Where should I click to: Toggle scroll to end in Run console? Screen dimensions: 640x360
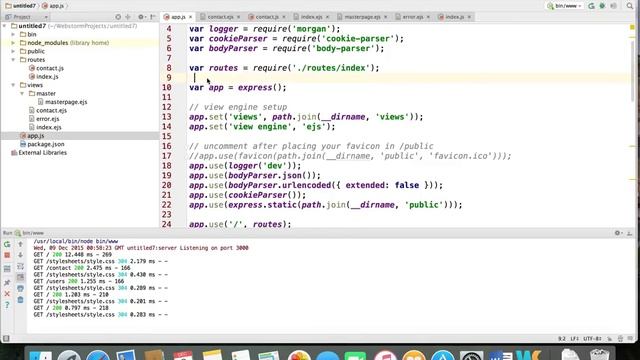click(x=20, y=278)
